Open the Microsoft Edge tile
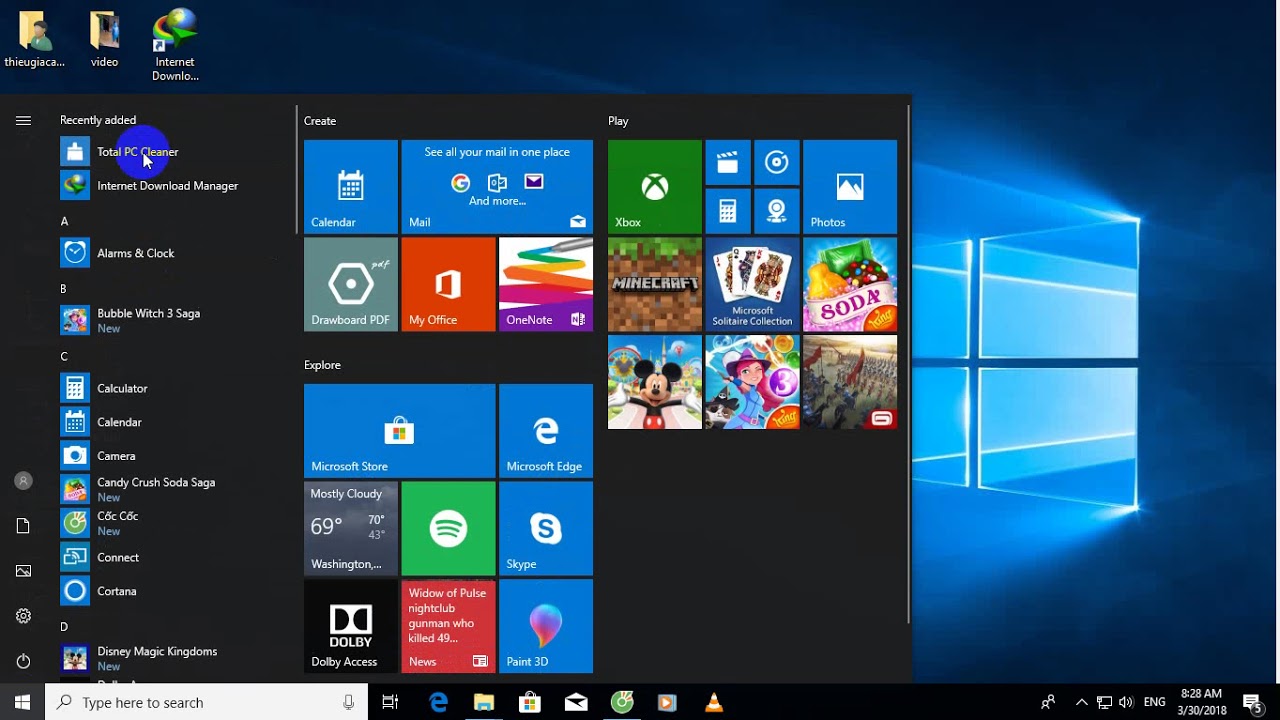Image resolution: width=1280 pixels, height=720 pixels. (546, 431)
